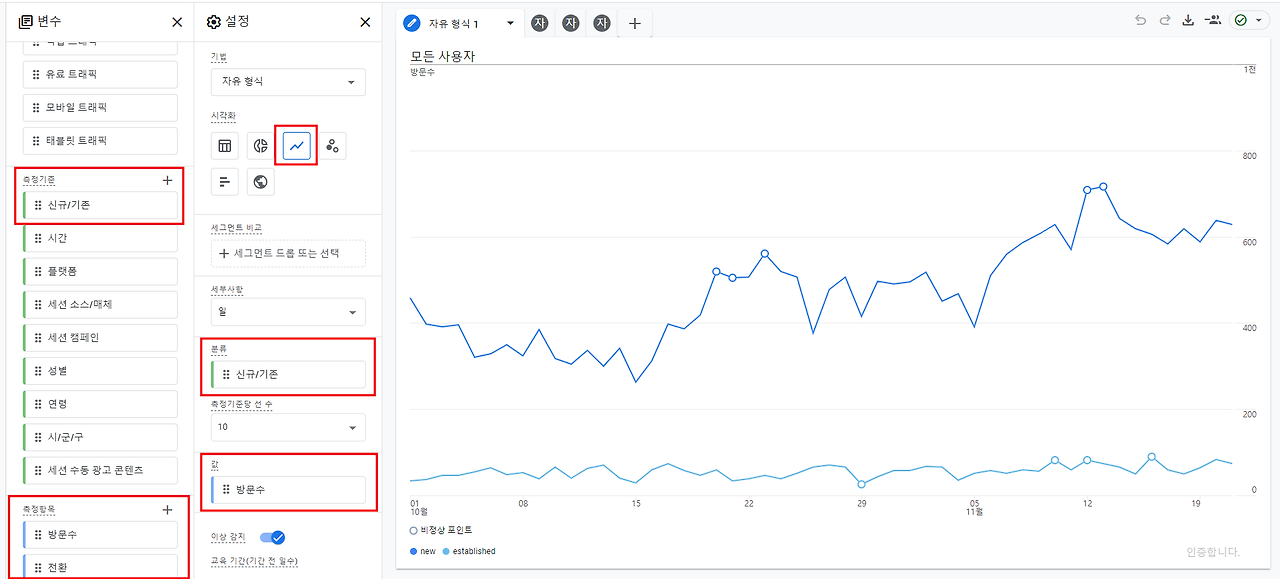Image resolution: width=1280 pixels, height=579 pixels.
Task: Open the 기법 dropdown showing 자유 형식
Action: [288, 82]
